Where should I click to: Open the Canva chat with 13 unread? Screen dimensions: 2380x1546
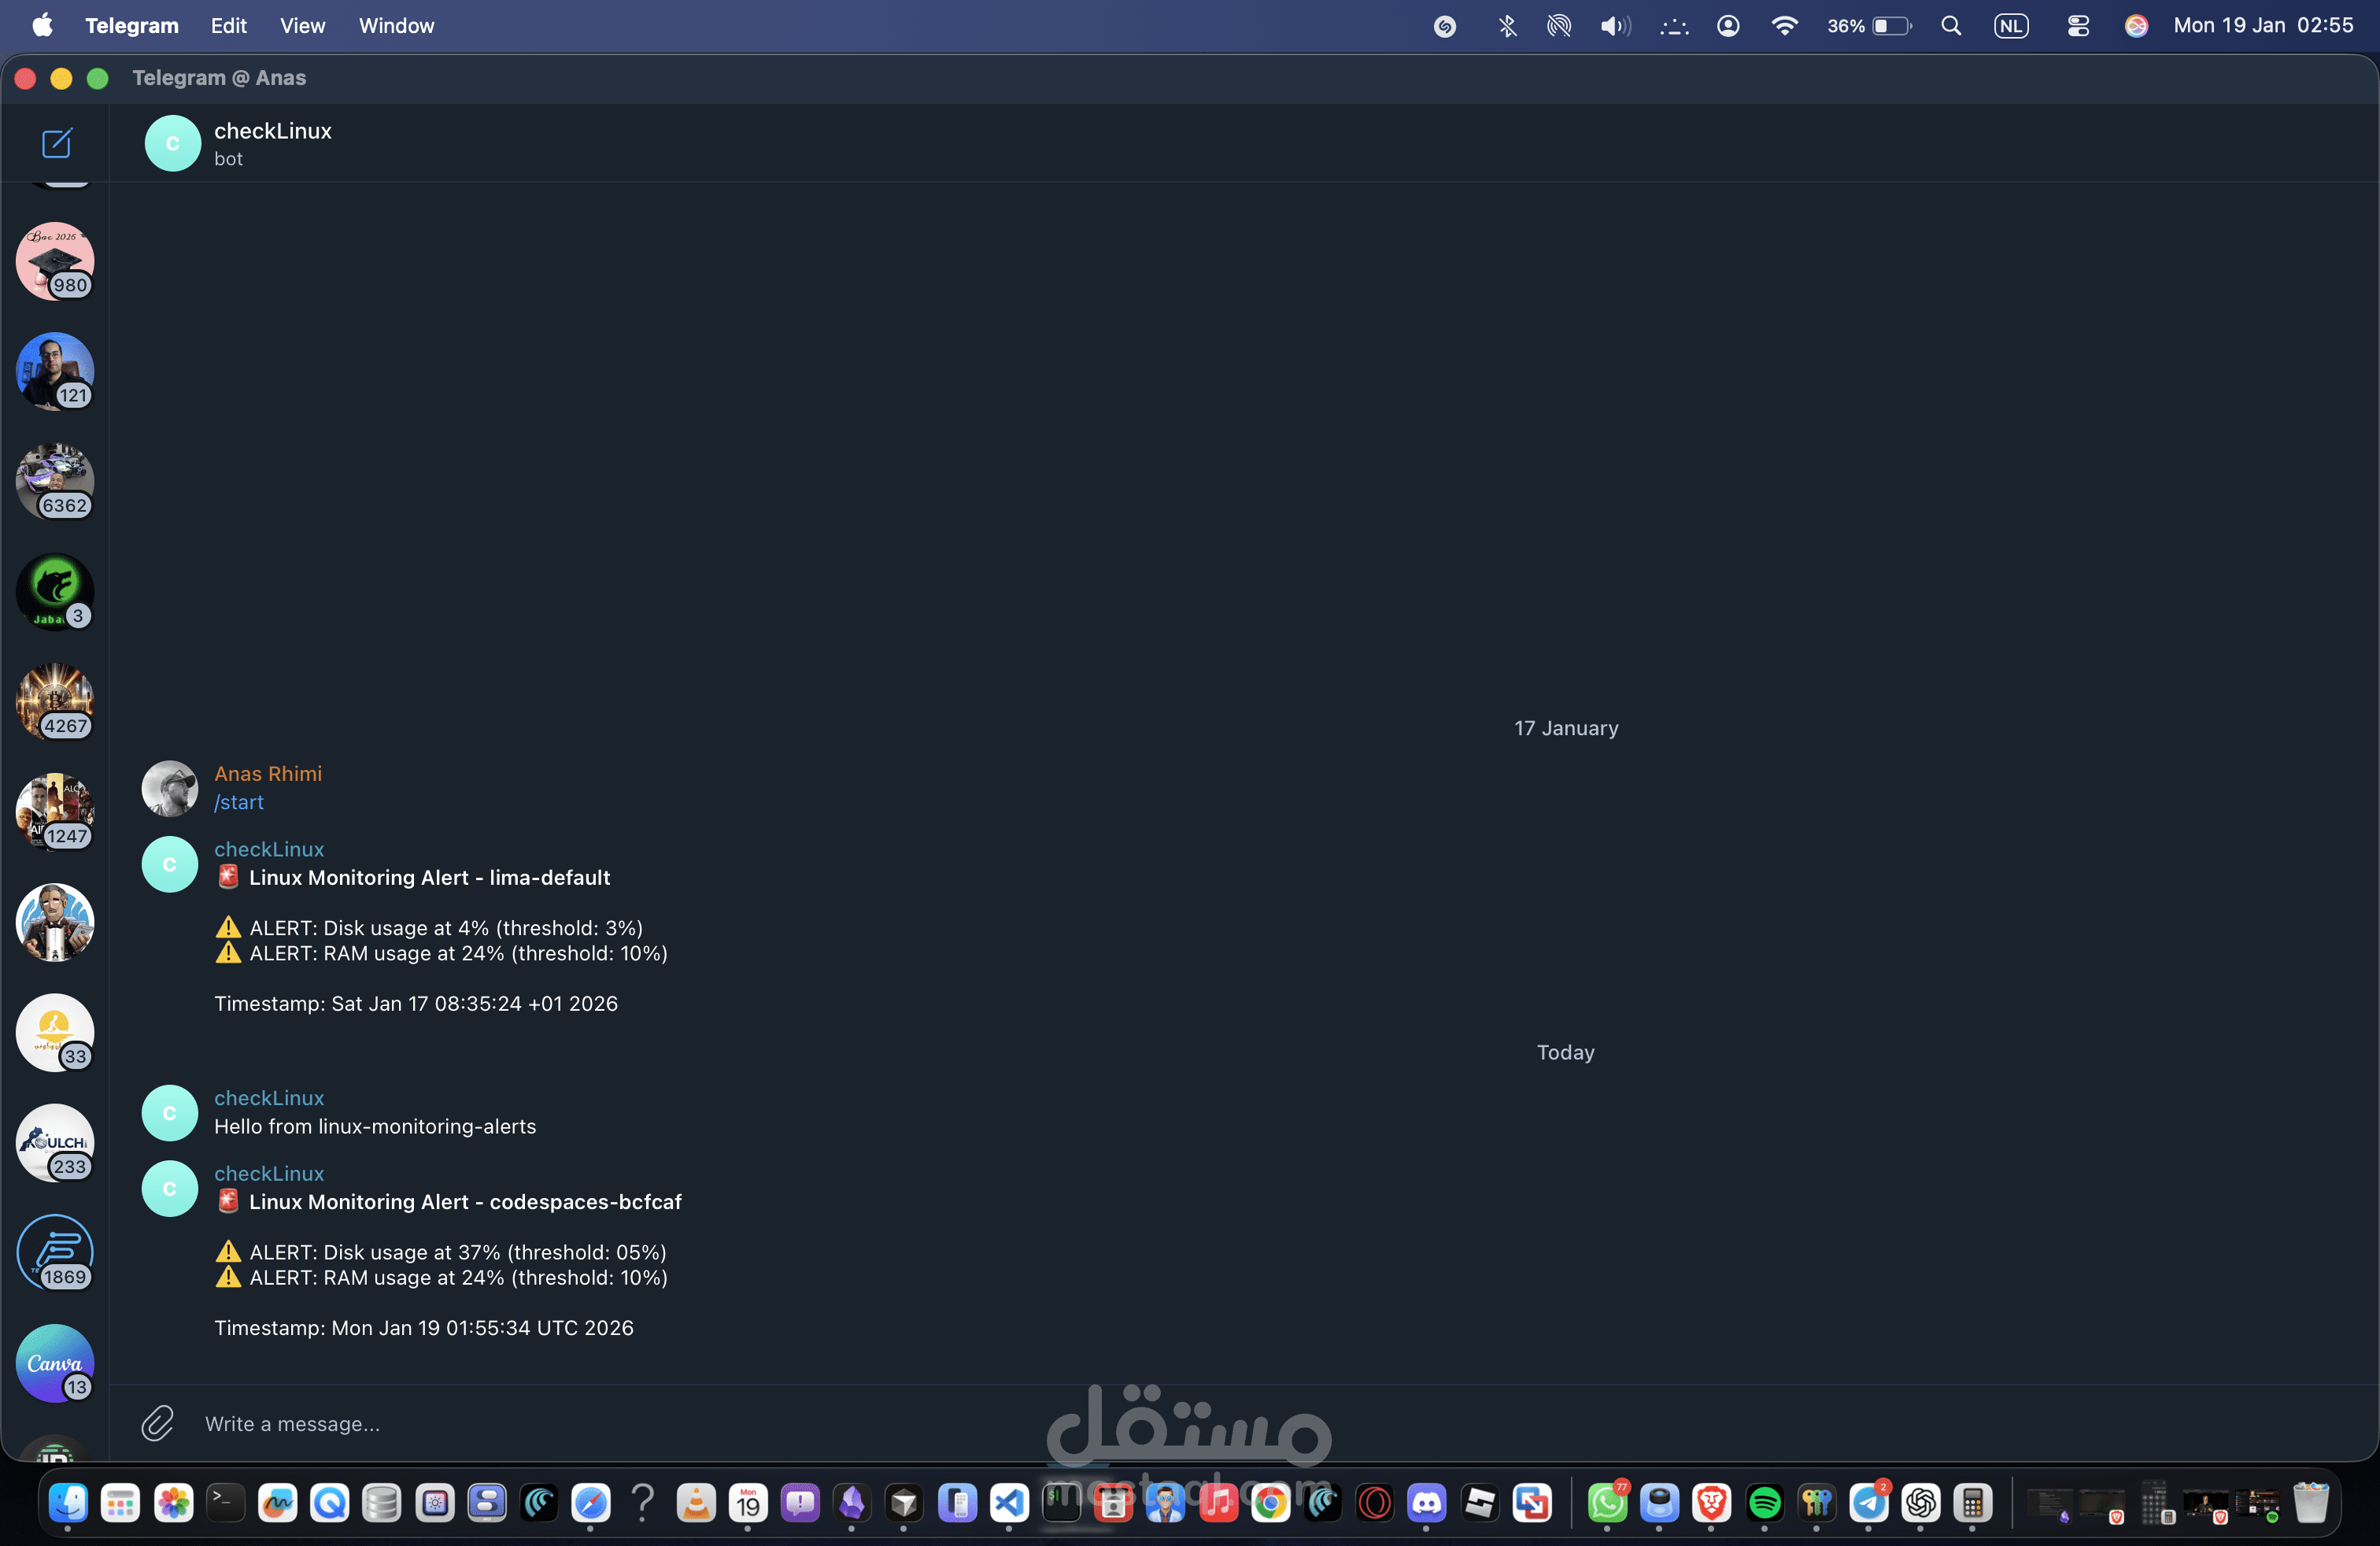pyautogui.click(x=55, y=1363)
